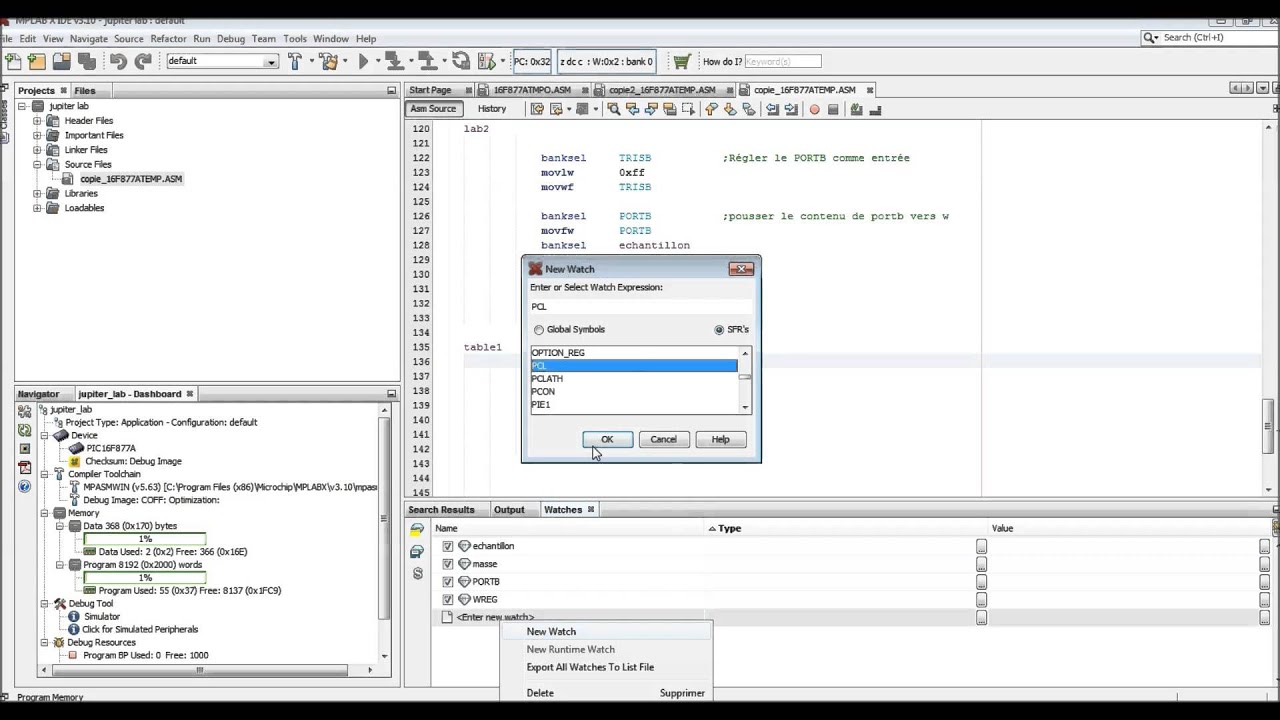Switch editor to History view

click(492, 109)
